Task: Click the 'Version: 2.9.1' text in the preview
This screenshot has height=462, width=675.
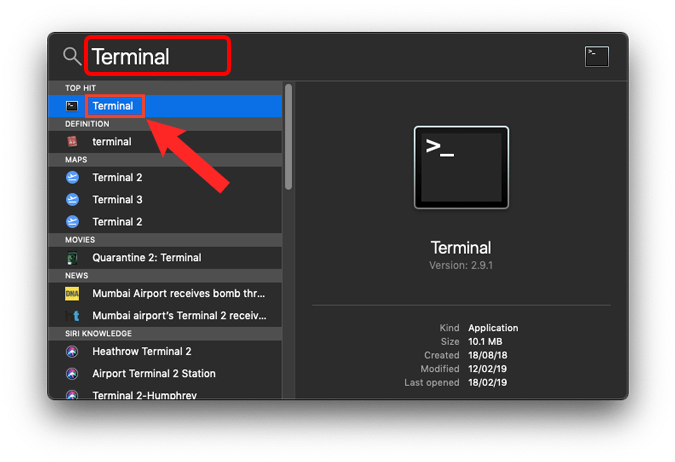Action: point(461,266)
